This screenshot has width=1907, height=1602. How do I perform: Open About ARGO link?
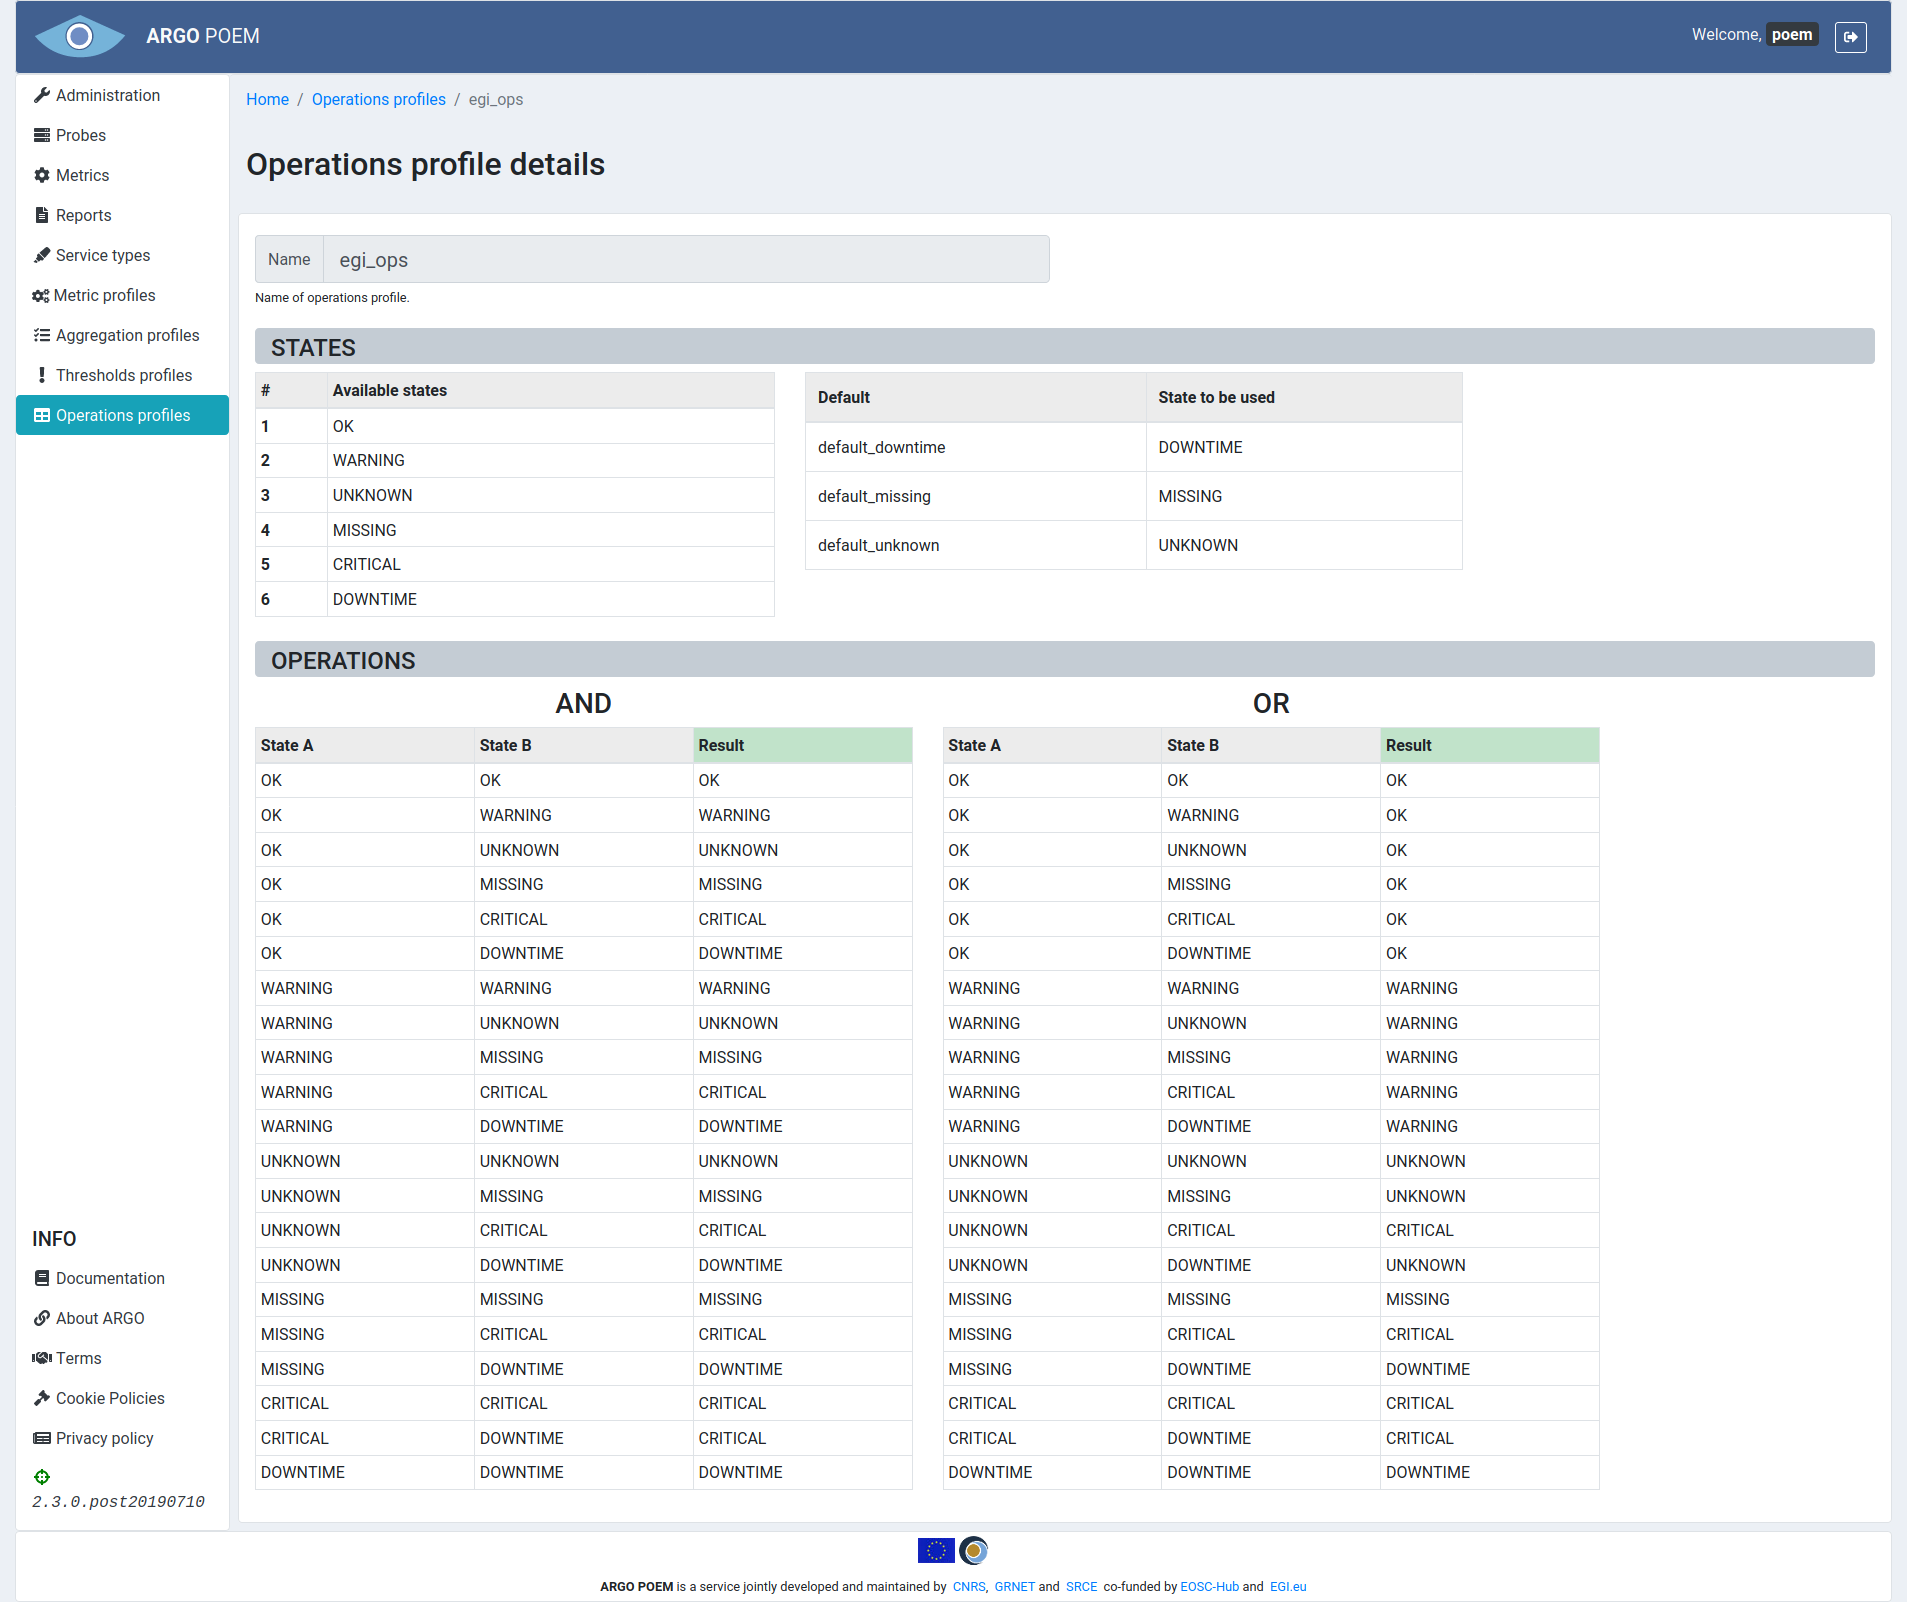click(100, 1318)
